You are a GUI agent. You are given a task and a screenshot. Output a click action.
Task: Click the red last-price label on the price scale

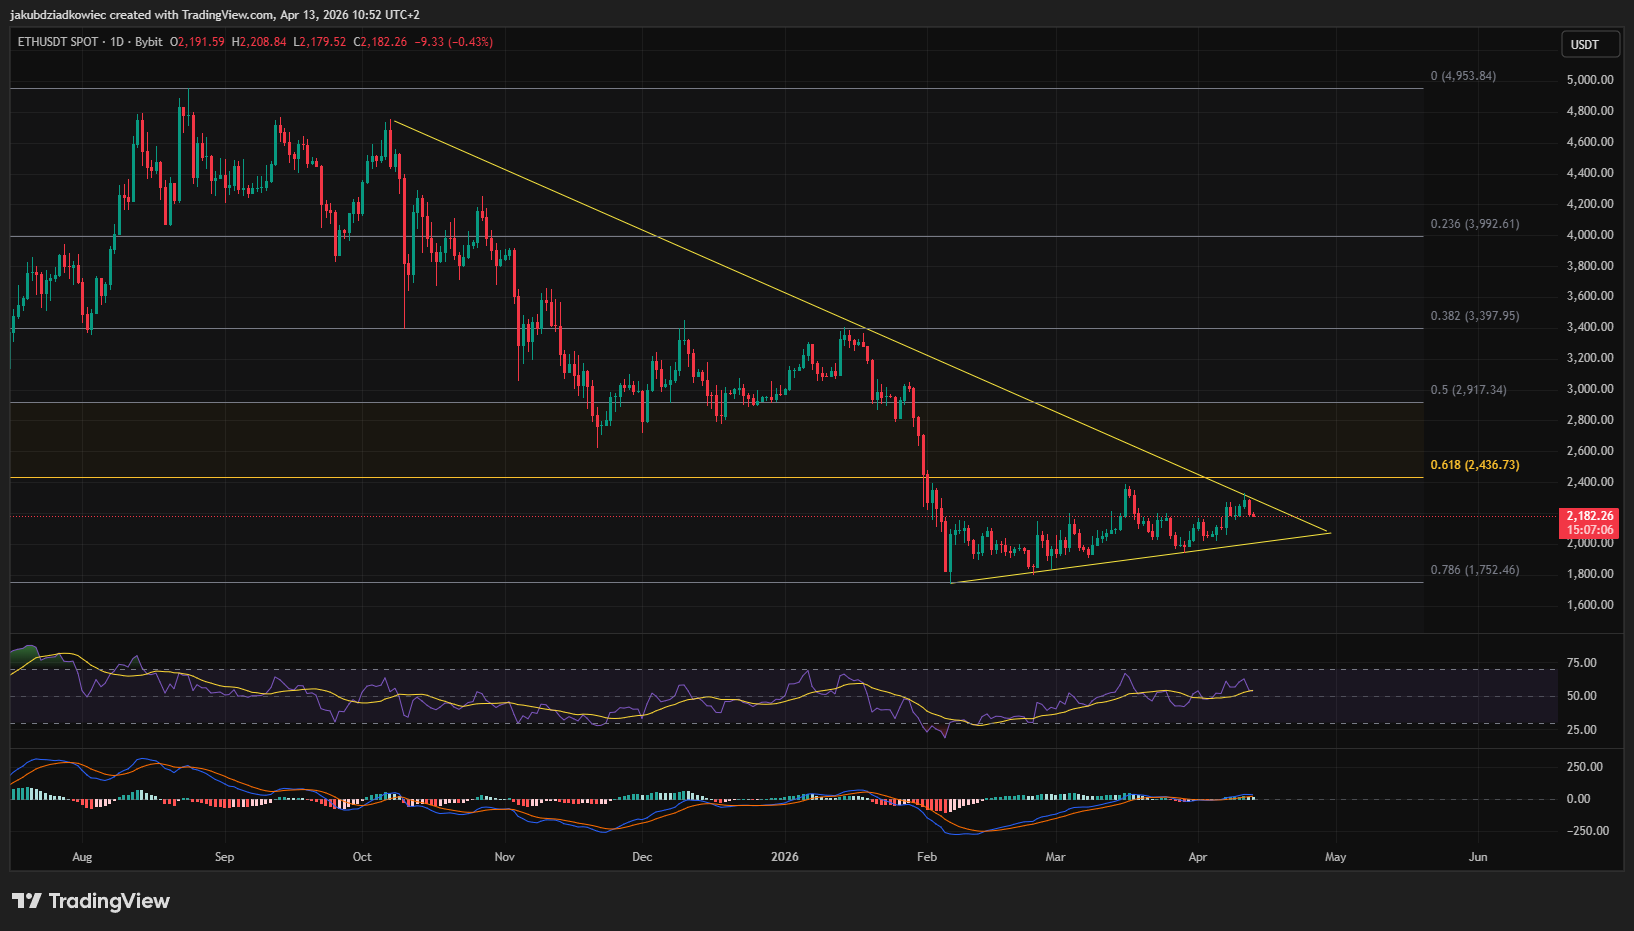[x=1589, y=516]
